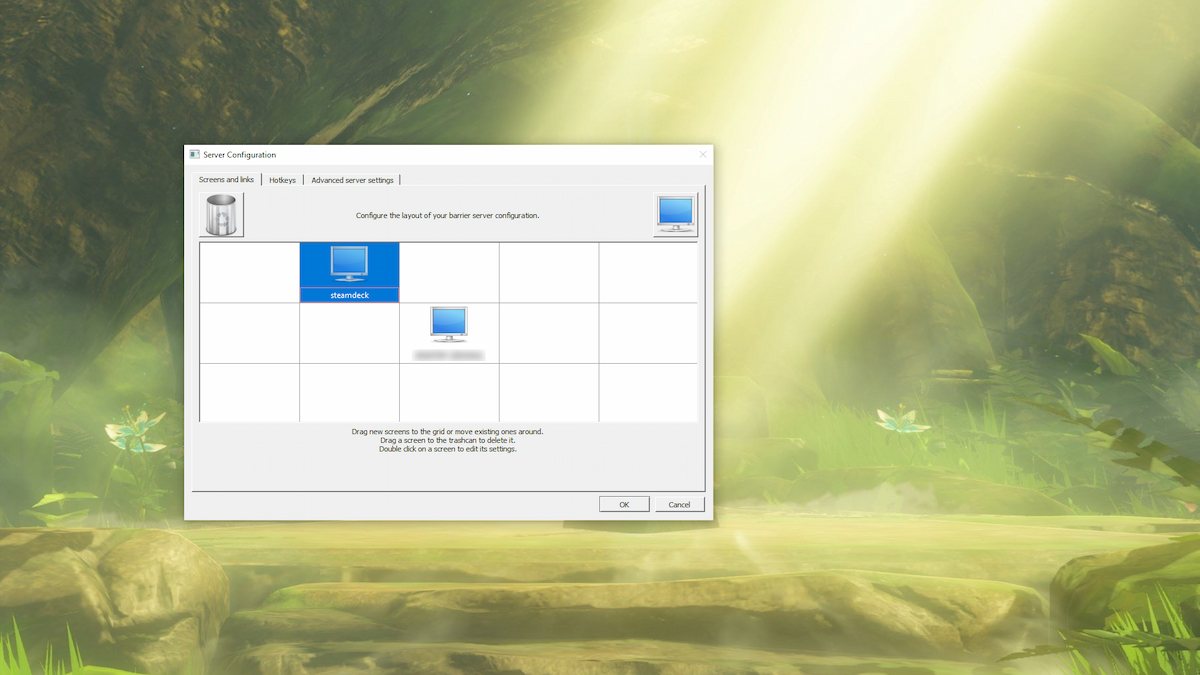This screenshot has width=1200, height=675.
Task: Open the Advanced server settings tab
Action: point(352,180)
